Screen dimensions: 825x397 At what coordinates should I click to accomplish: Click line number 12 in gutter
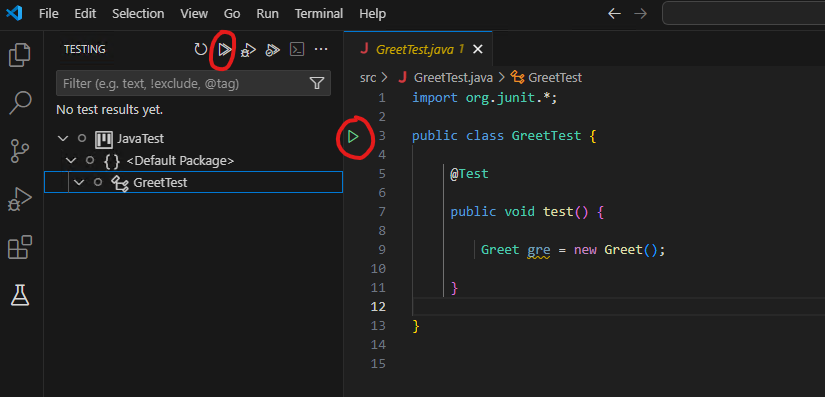click(x=378, y=307)
